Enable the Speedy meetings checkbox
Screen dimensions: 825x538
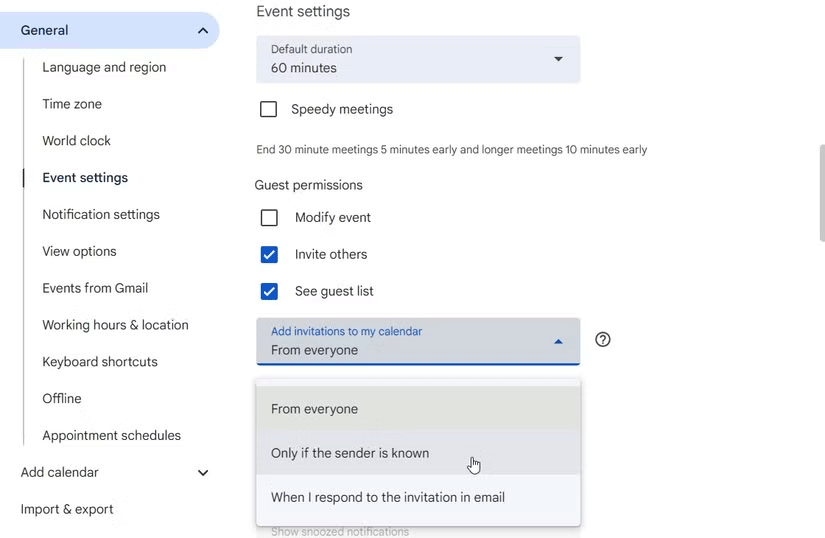268,110
